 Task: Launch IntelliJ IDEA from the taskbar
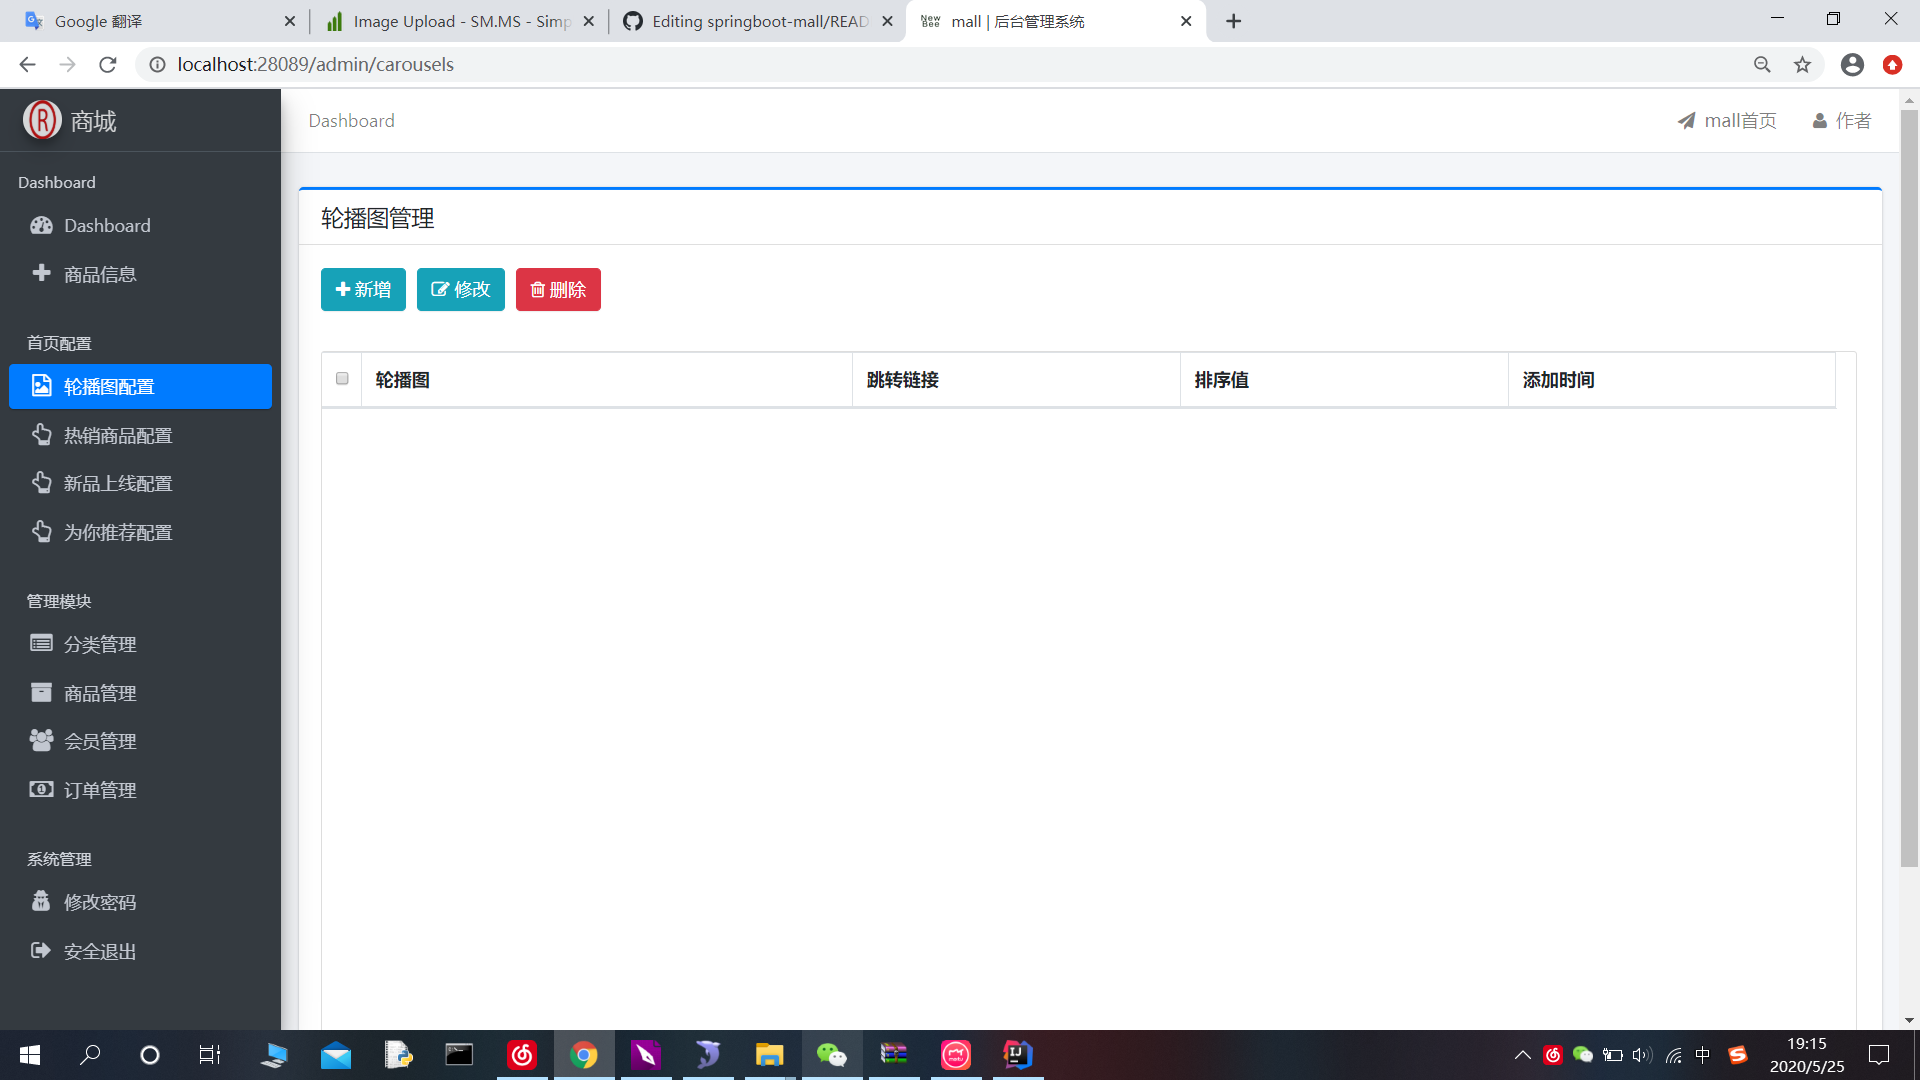pyautogui.click(x=1017, y=1055)
